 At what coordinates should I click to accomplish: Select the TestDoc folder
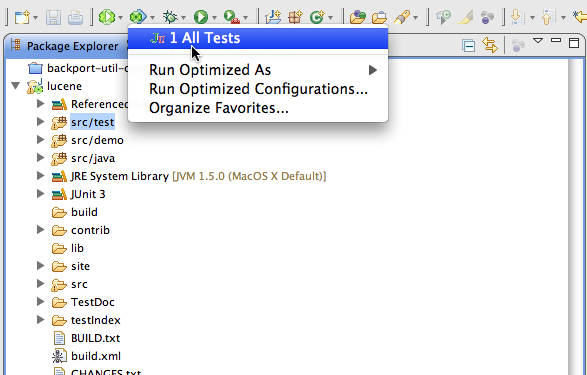tap(92, 302)
